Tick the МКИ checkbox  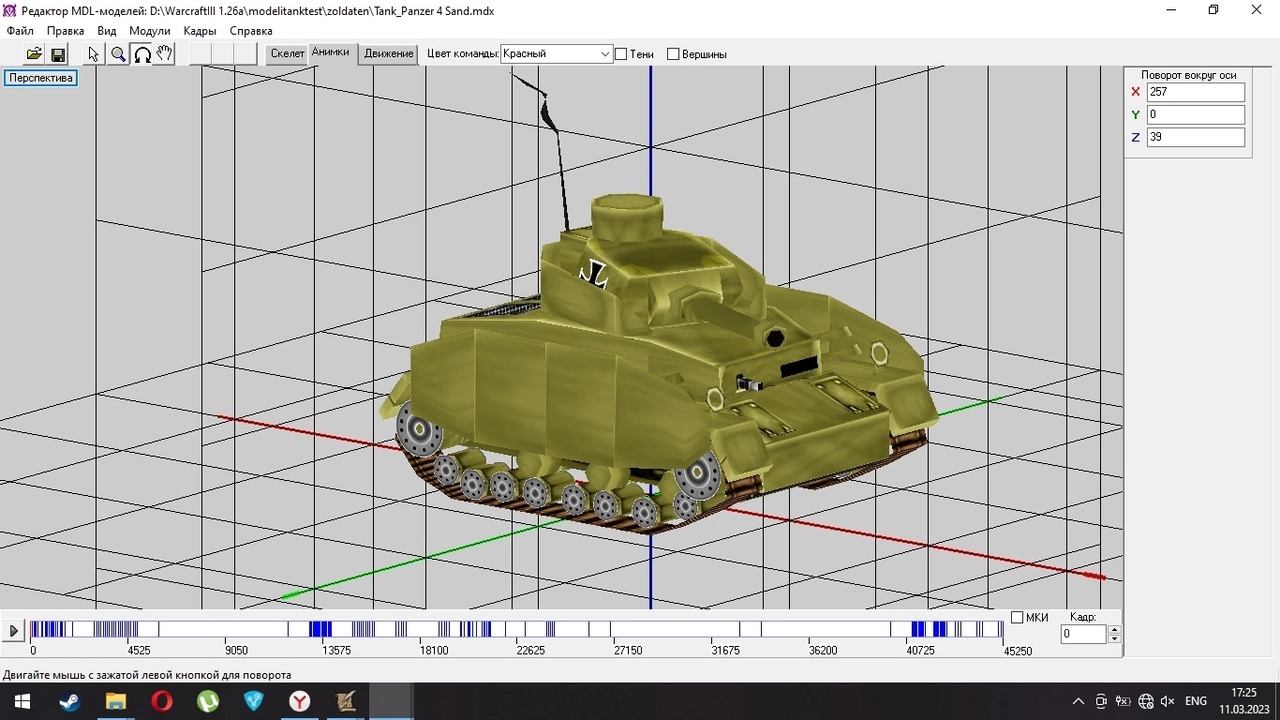pyautogui.click(x=1017, y=617)
